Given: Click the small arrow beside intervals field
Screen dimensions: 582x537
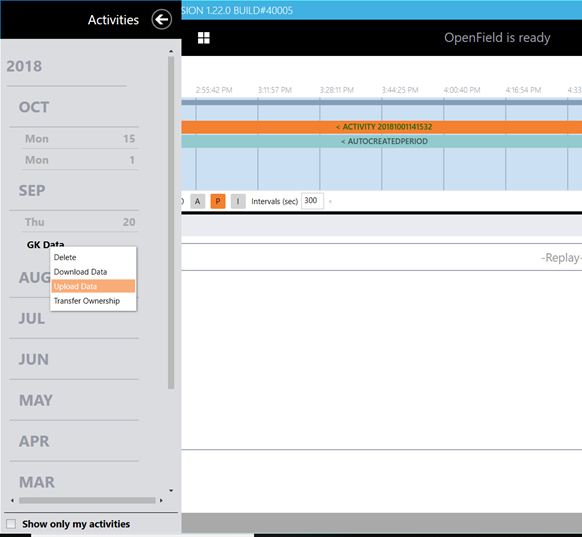Looking at the screenshot, I should pyautogui.click(x=330, y=202).
